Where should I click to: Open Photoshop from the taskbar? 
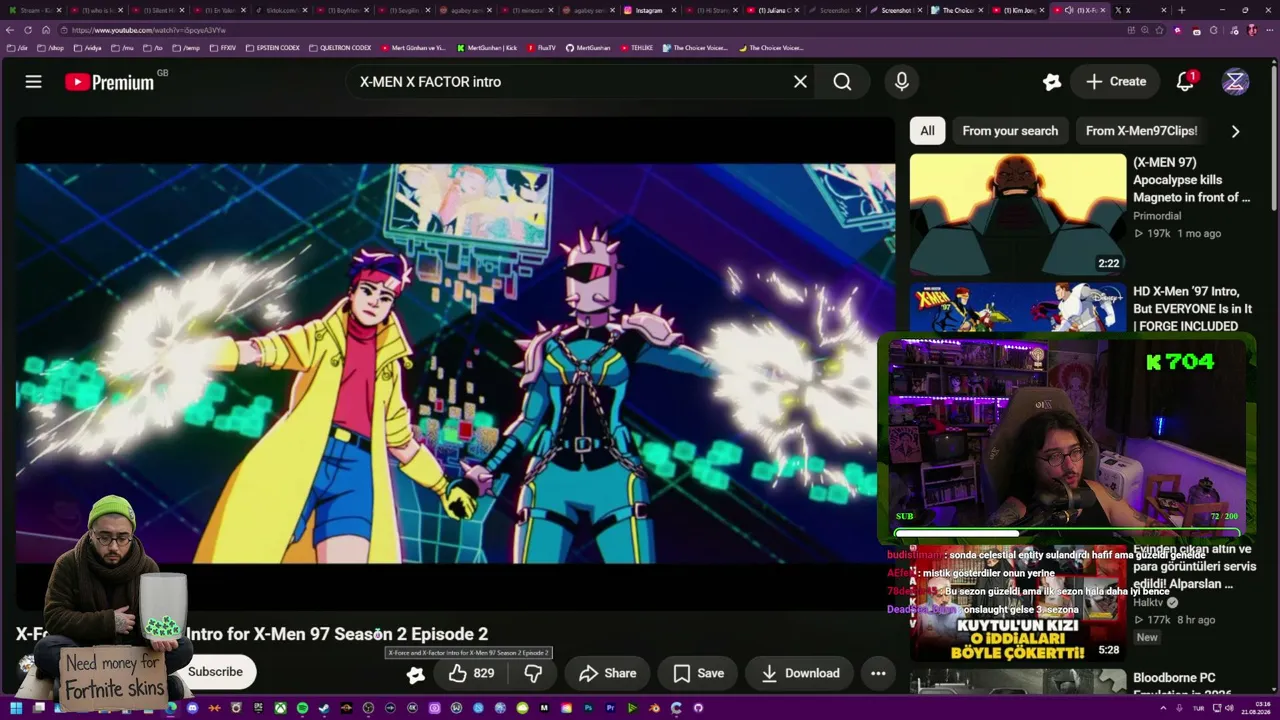coord(588,708)
